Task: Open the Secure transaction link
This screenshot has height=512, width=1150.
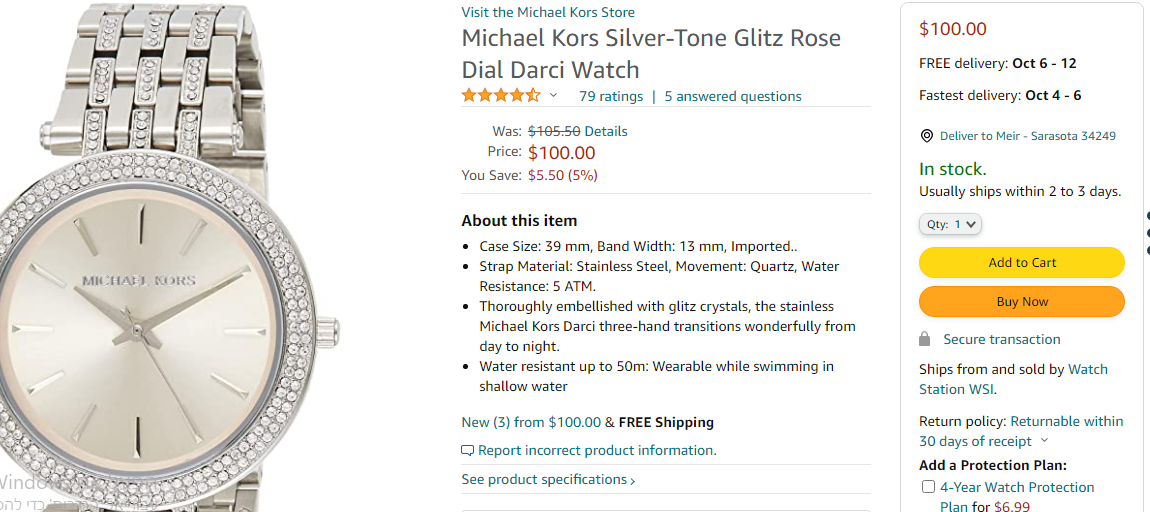Action: click(1002, 340)
